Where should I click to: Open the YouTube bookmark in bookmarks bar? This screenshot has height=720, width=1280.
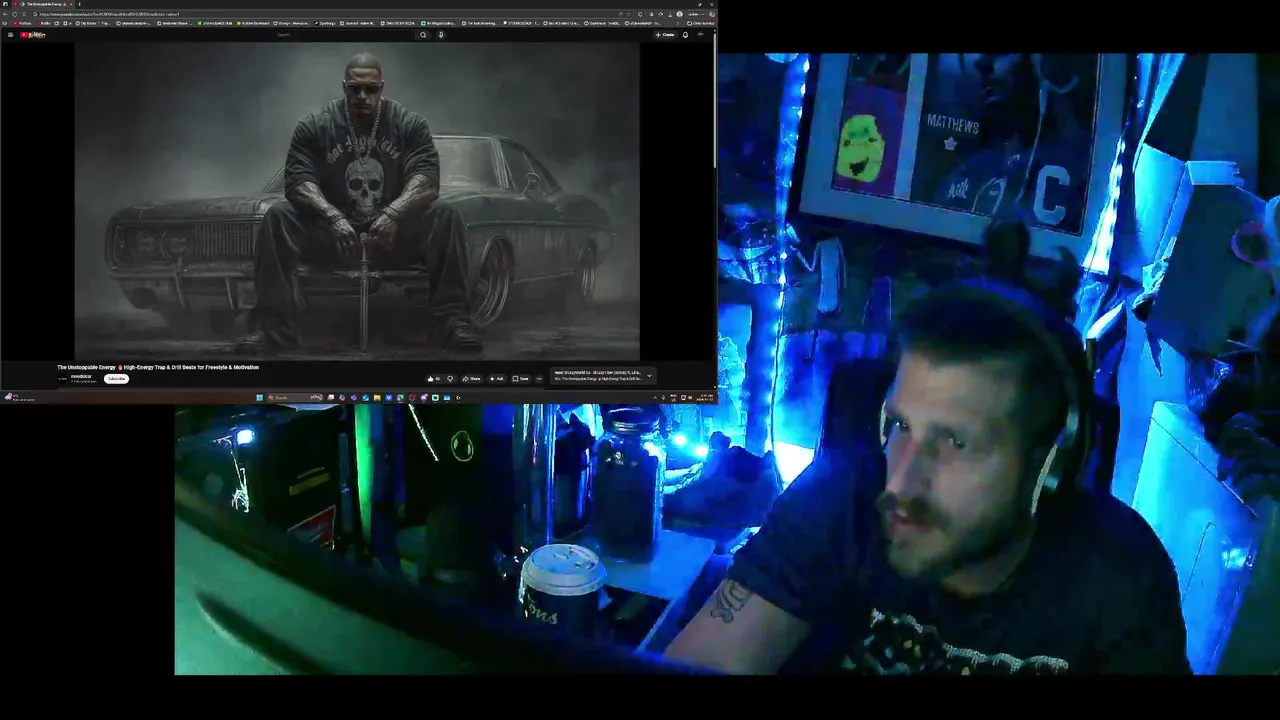coord(22,23)
